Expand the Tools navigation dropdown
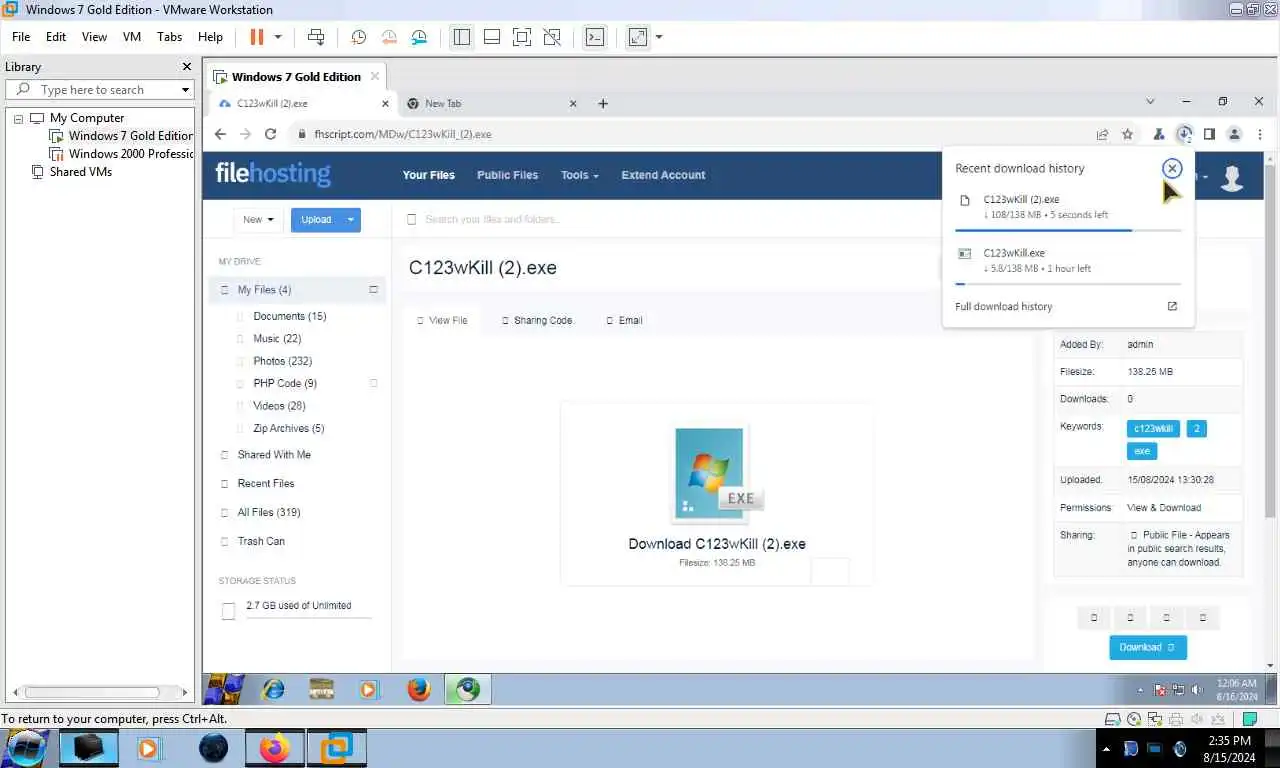1280x768 pixels. point(580,175)
